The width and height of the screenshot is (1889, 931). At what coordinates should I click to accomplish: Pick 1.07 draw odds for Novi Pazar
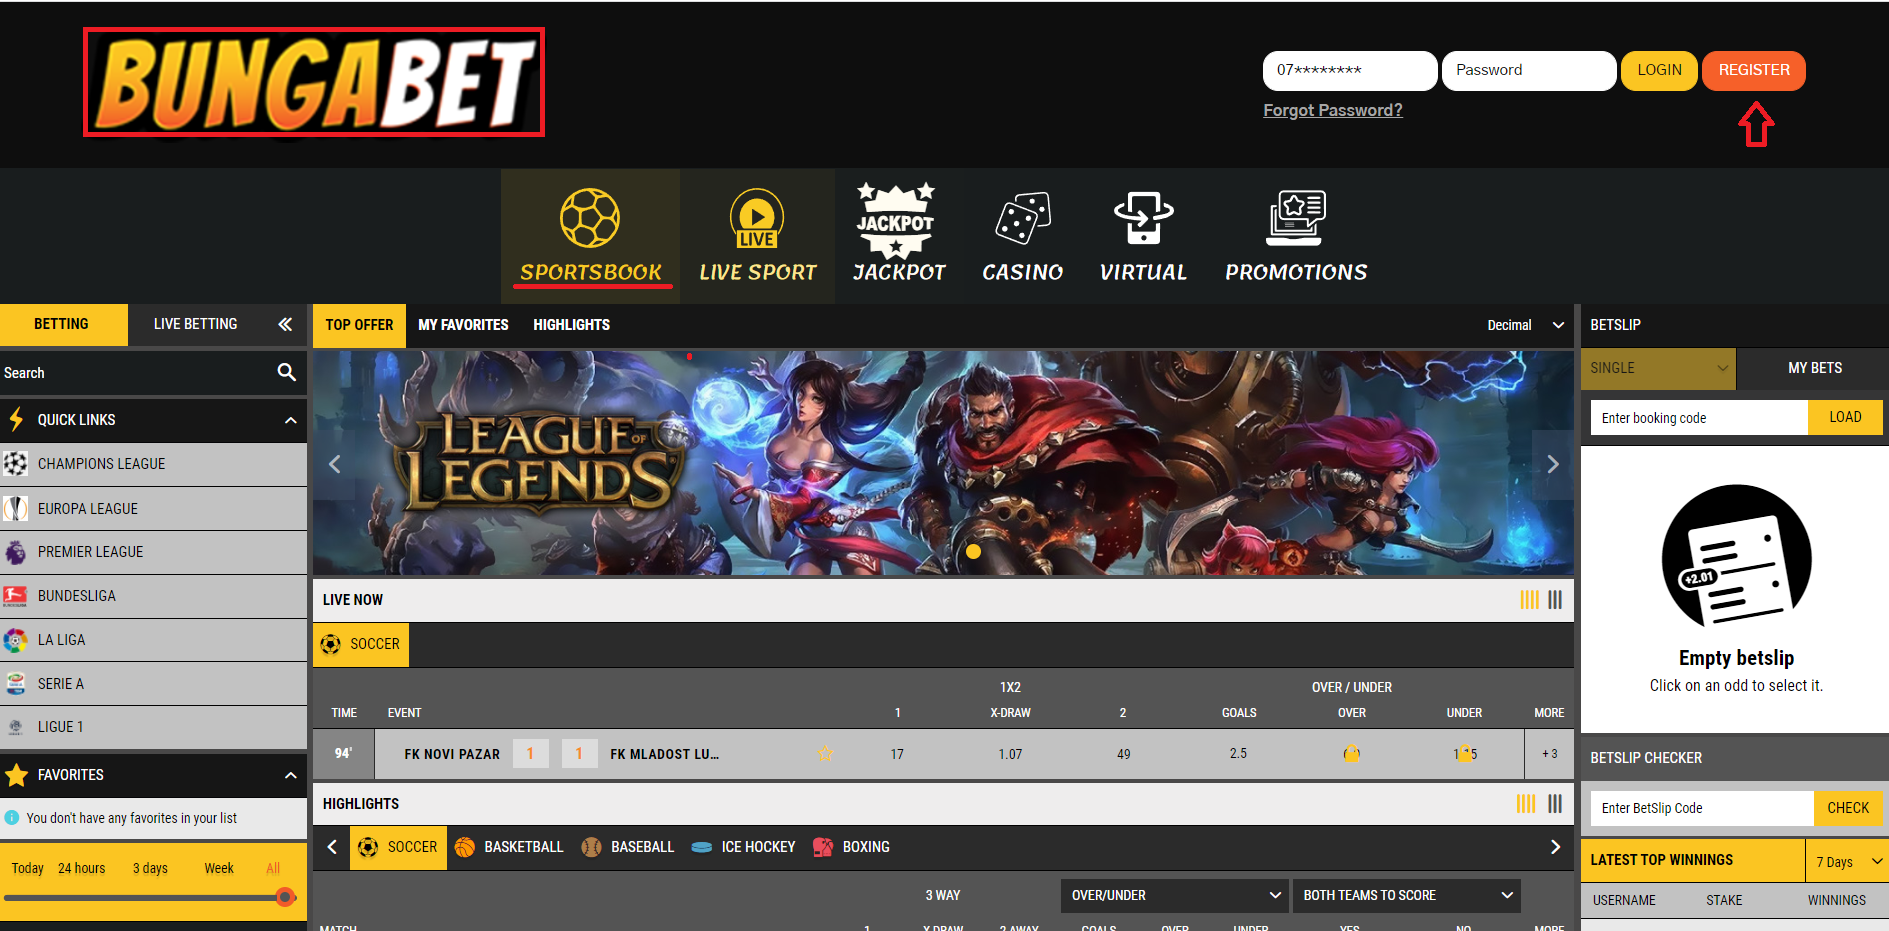1010,754
